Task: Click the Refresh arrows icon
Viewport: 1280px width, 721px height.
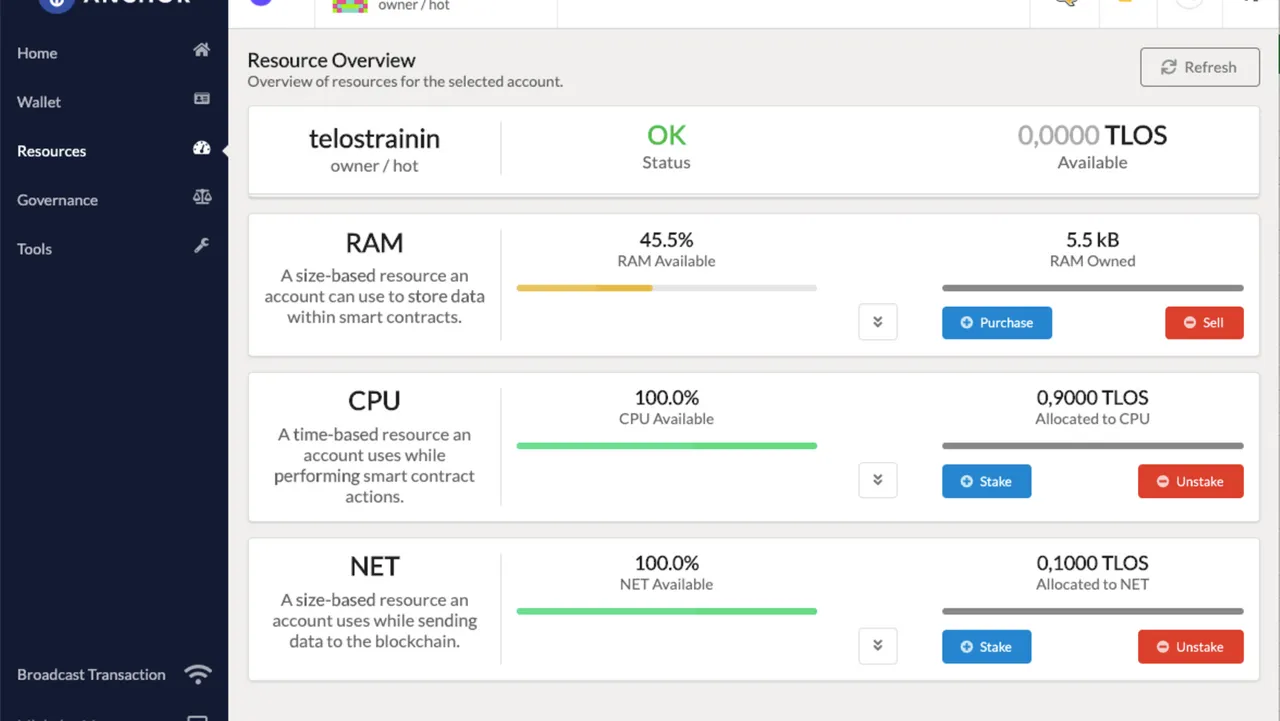Action: [1168, 67]
